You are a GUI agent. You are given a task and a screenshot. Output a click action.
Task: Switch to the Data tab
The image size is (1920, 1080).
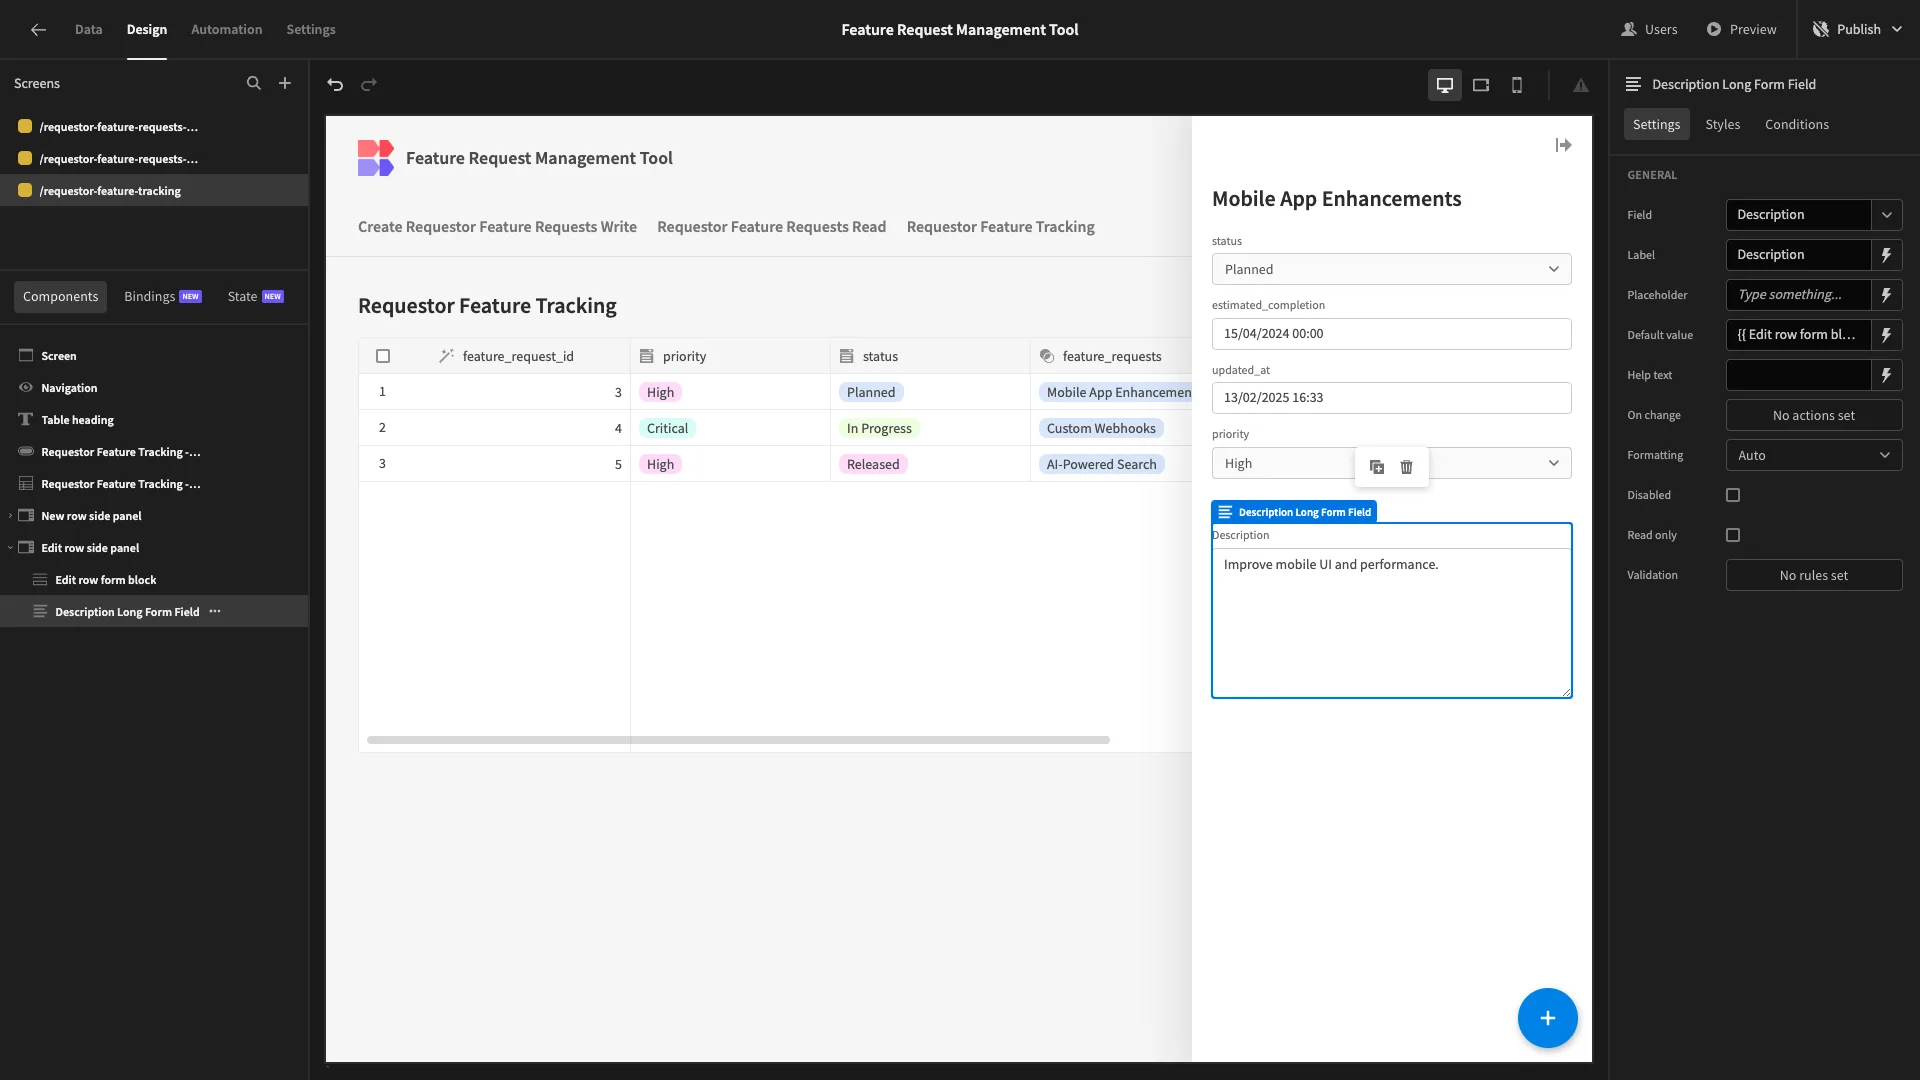click(x=88, y=30)
